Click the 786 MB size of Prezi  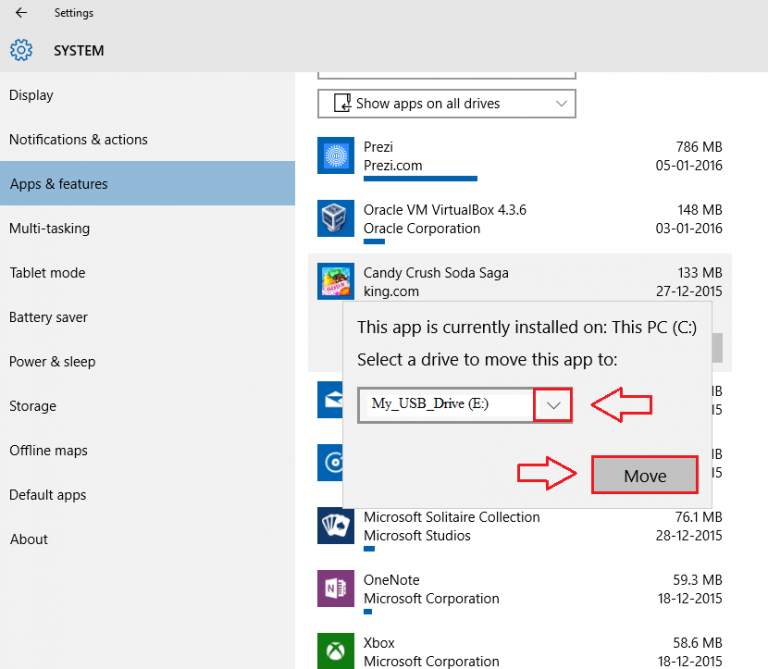click(x=699, y=147)
